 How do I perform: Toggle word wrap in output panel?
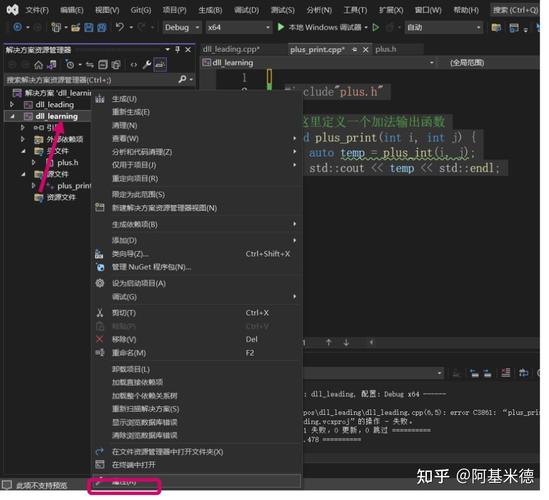(523, 373)
